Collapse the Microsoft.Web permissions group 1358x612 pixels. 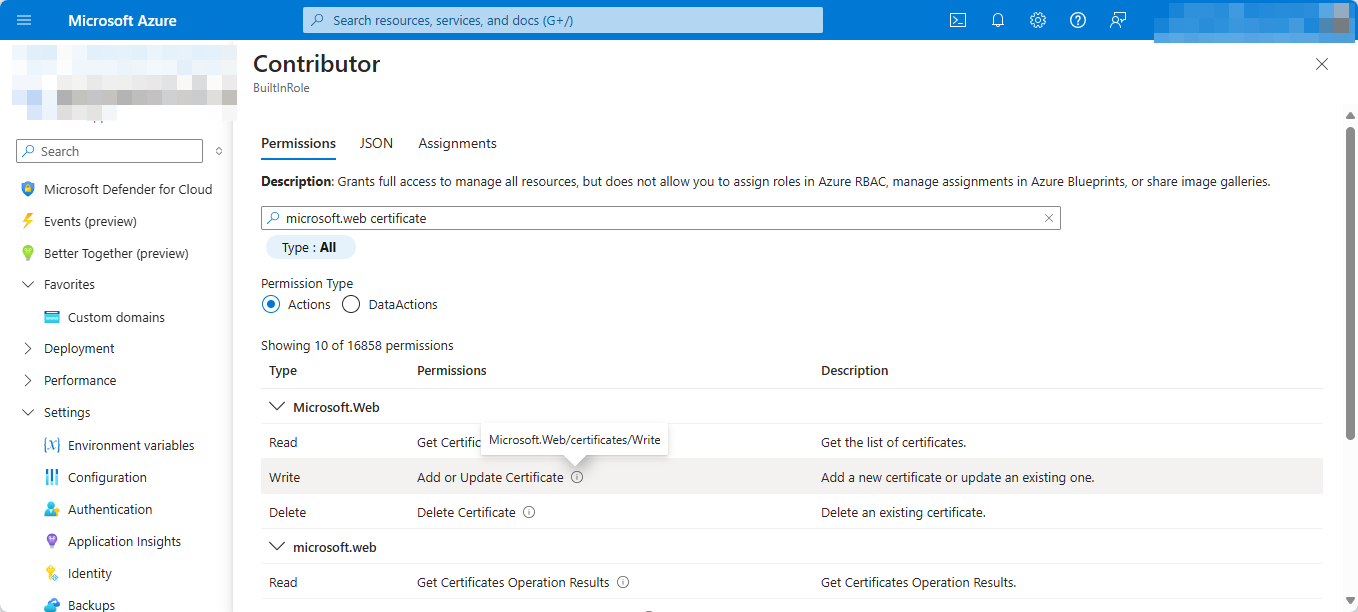coord(277,406)
